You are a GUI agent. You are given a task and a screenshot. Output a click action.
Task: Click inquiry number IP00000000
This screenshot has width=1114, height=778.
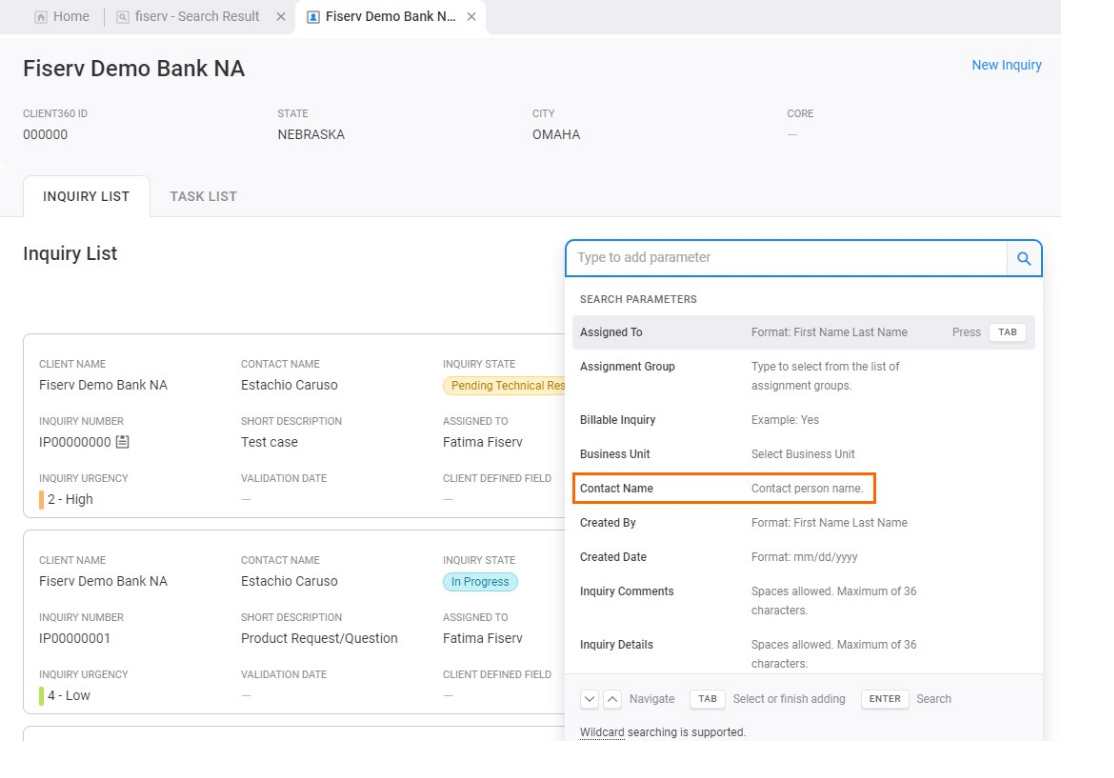click(75, 442)
